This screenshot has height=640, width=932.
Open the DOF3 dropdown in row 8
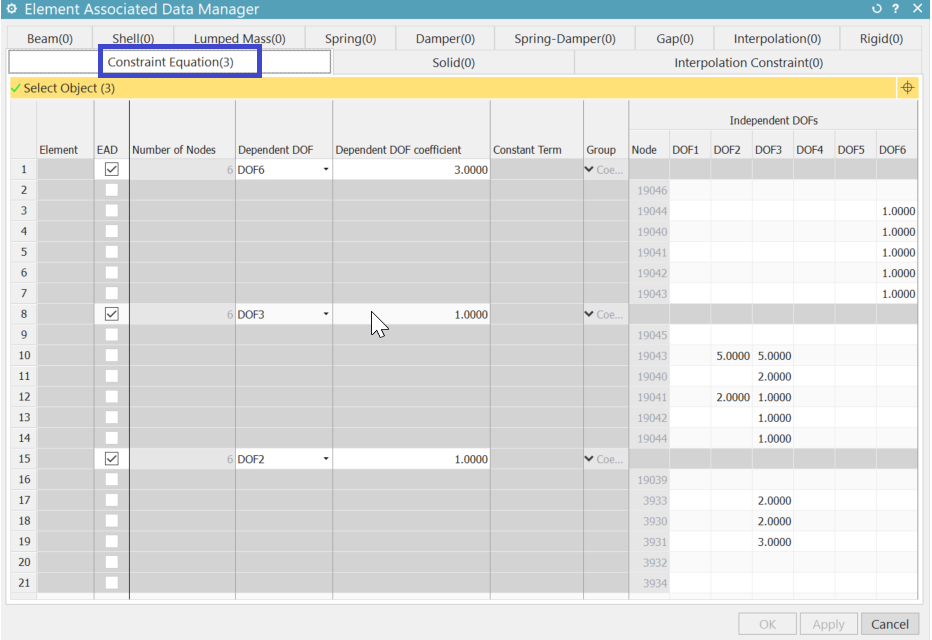[326, 313]
